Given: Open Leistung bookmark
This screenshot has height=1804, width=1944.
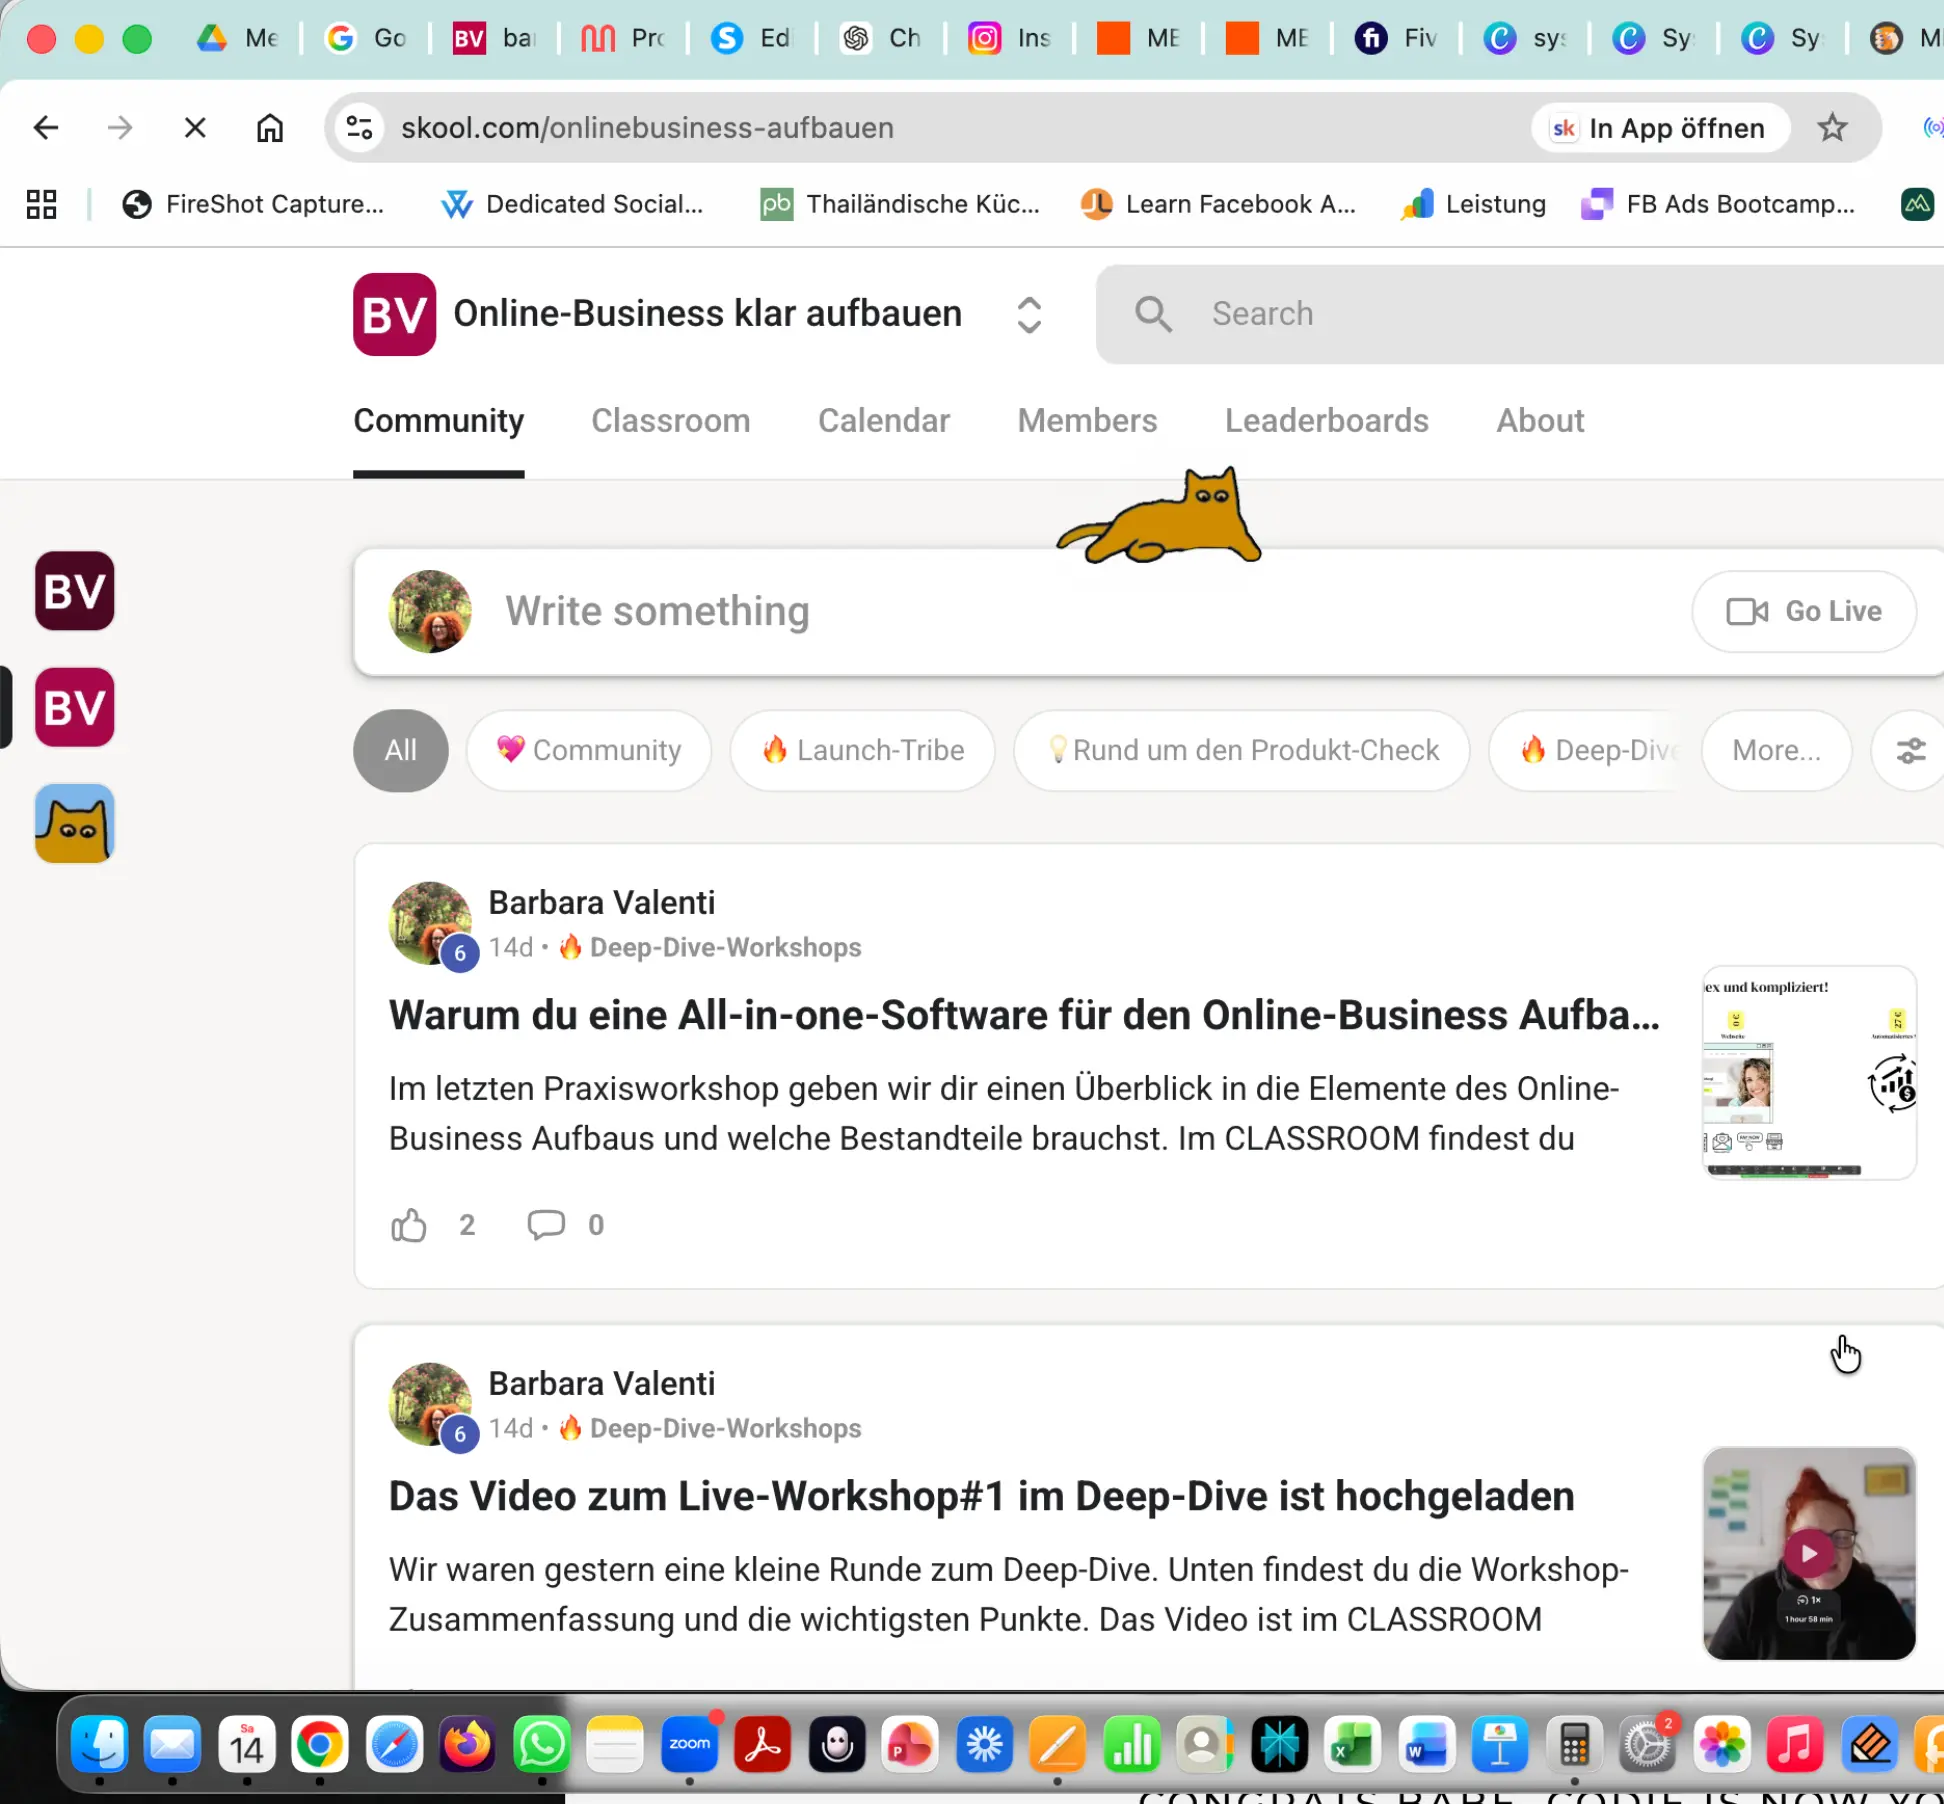Looking at the screenshot, I should 1474,204.
